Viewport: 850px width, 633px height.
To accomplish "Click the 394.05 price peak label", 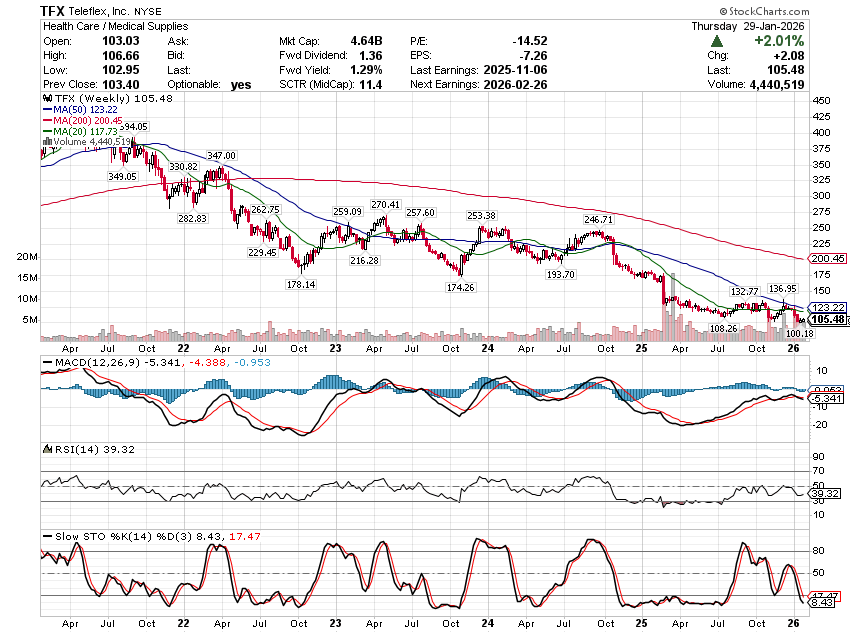I will click(131, 127).
